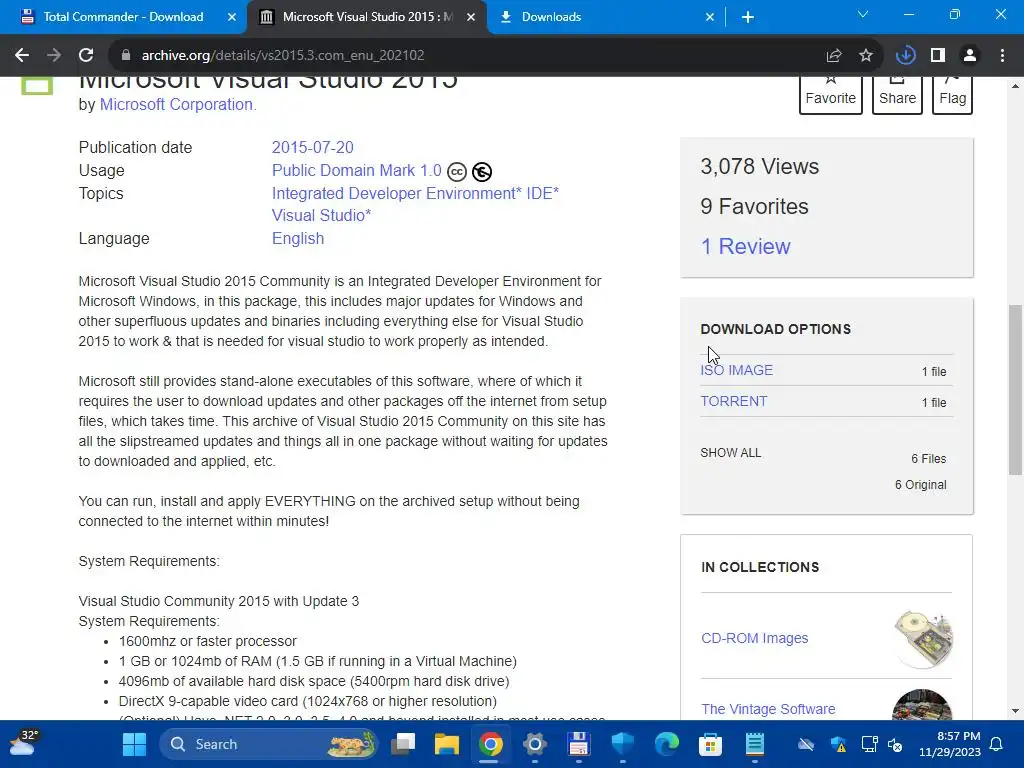Open the IDE* topic link
This screenshot has height=768, width=1024.
coord(543,193)
